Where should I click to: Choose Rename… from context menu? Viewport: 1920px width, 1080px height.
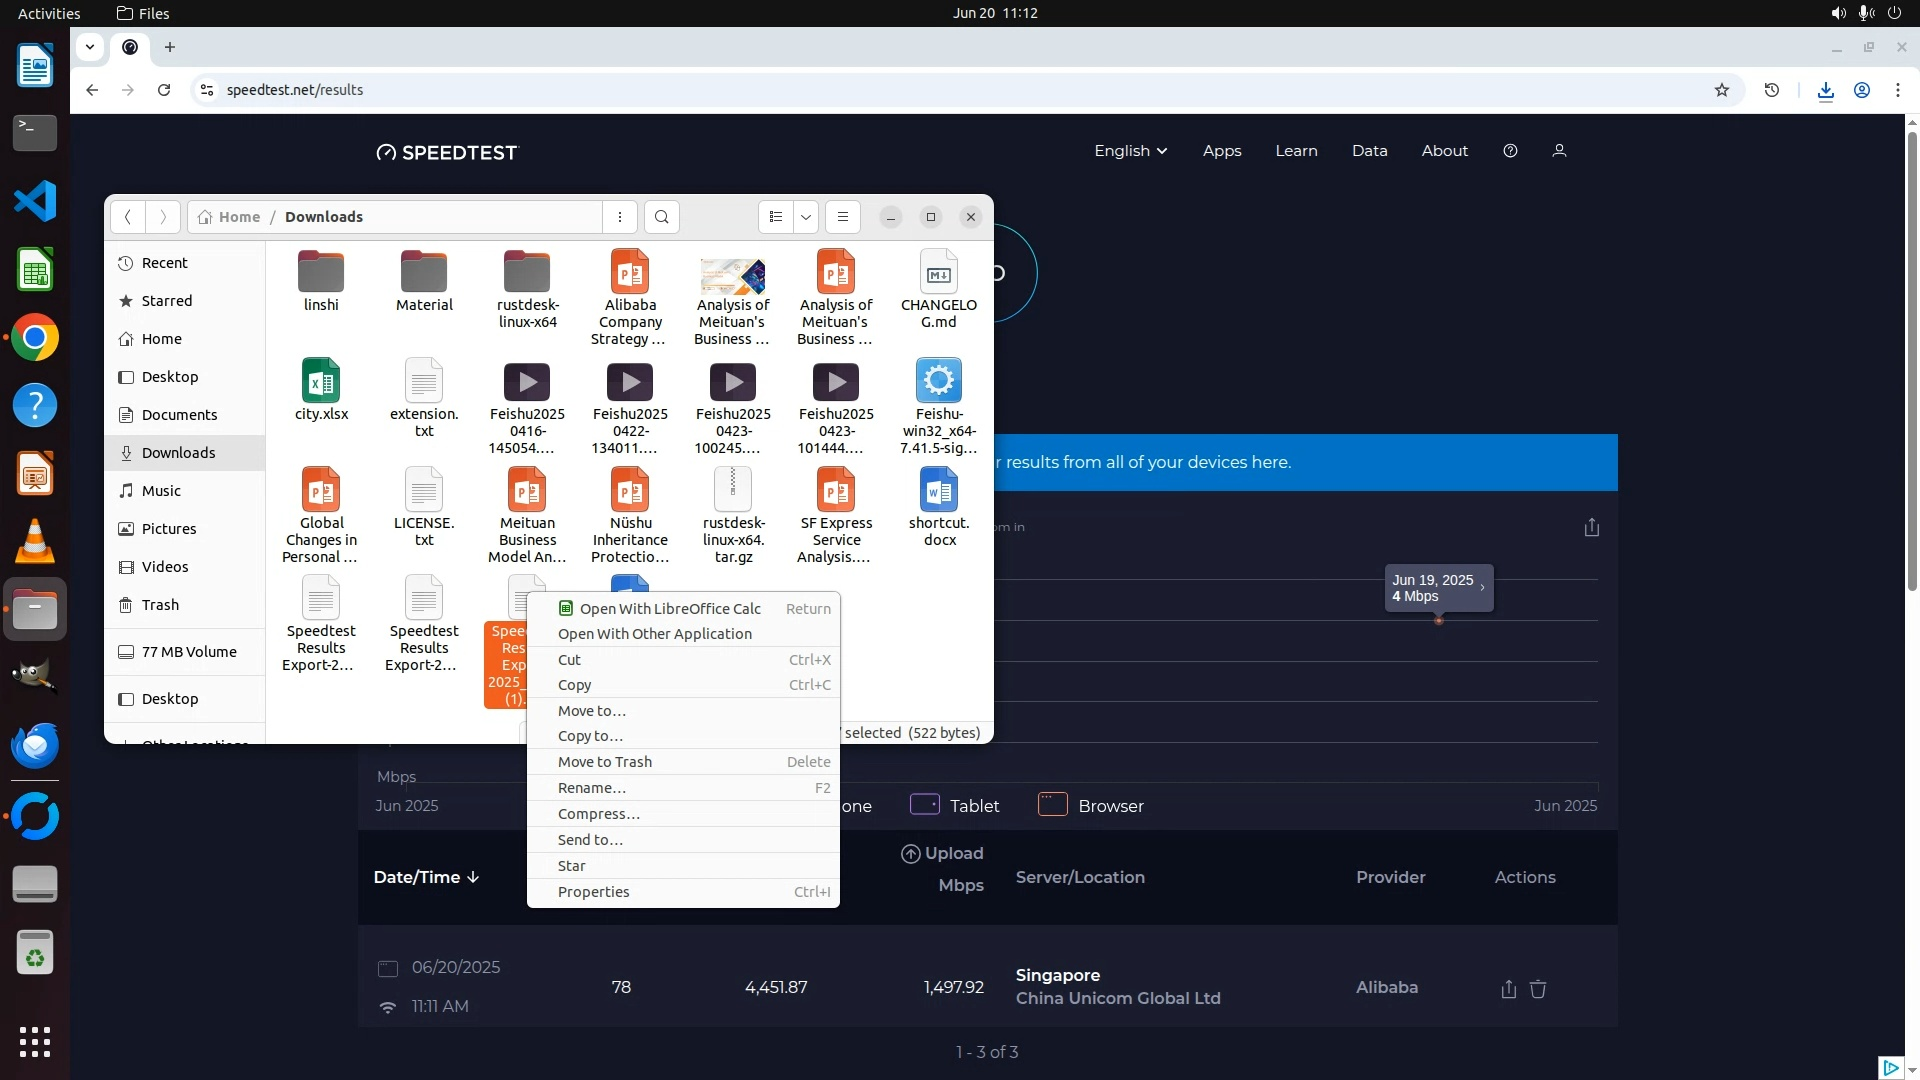click(x=592, y=788)
